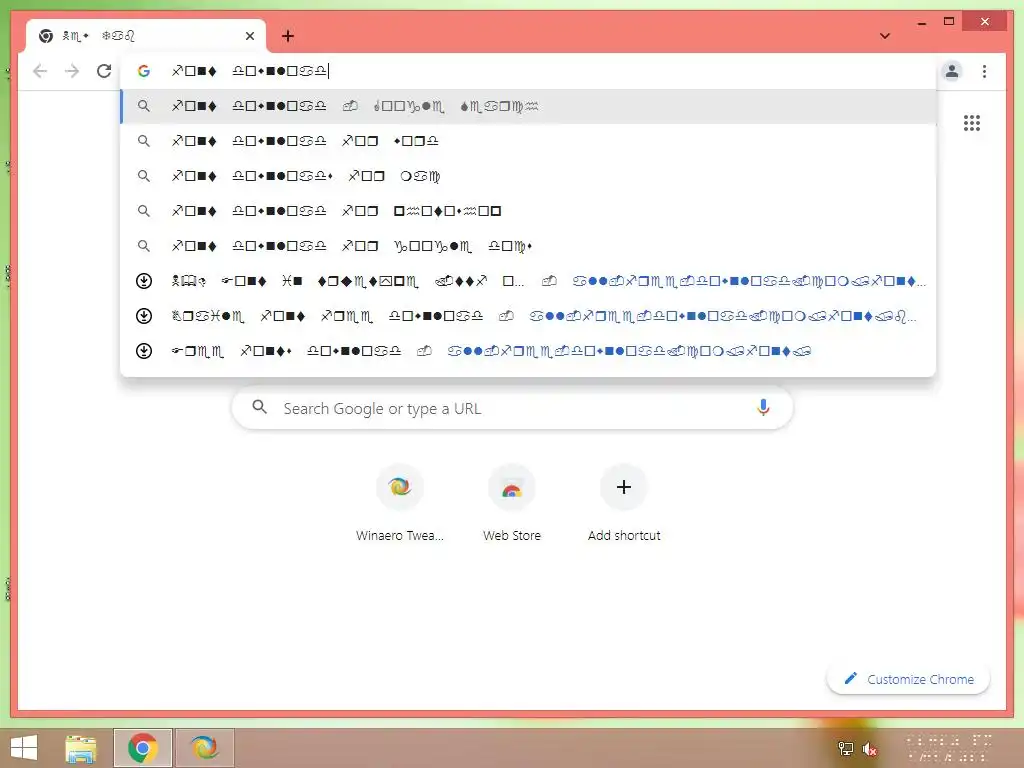Open the second download-icon URL suggestion
1024x768 pixels.
click(528, 316)
